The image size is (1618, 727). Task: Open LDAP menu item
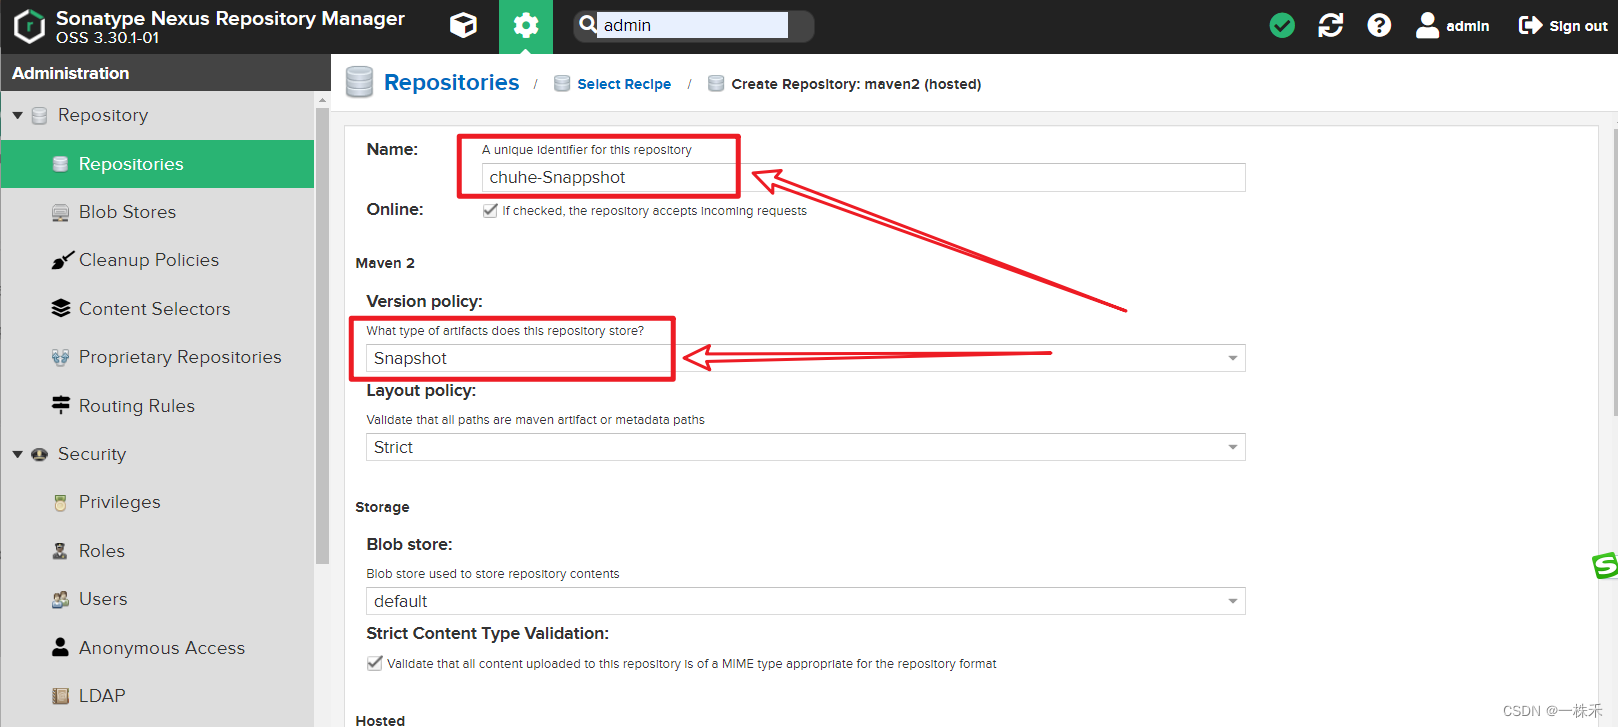pyautogui.click(x=157, y=696)
